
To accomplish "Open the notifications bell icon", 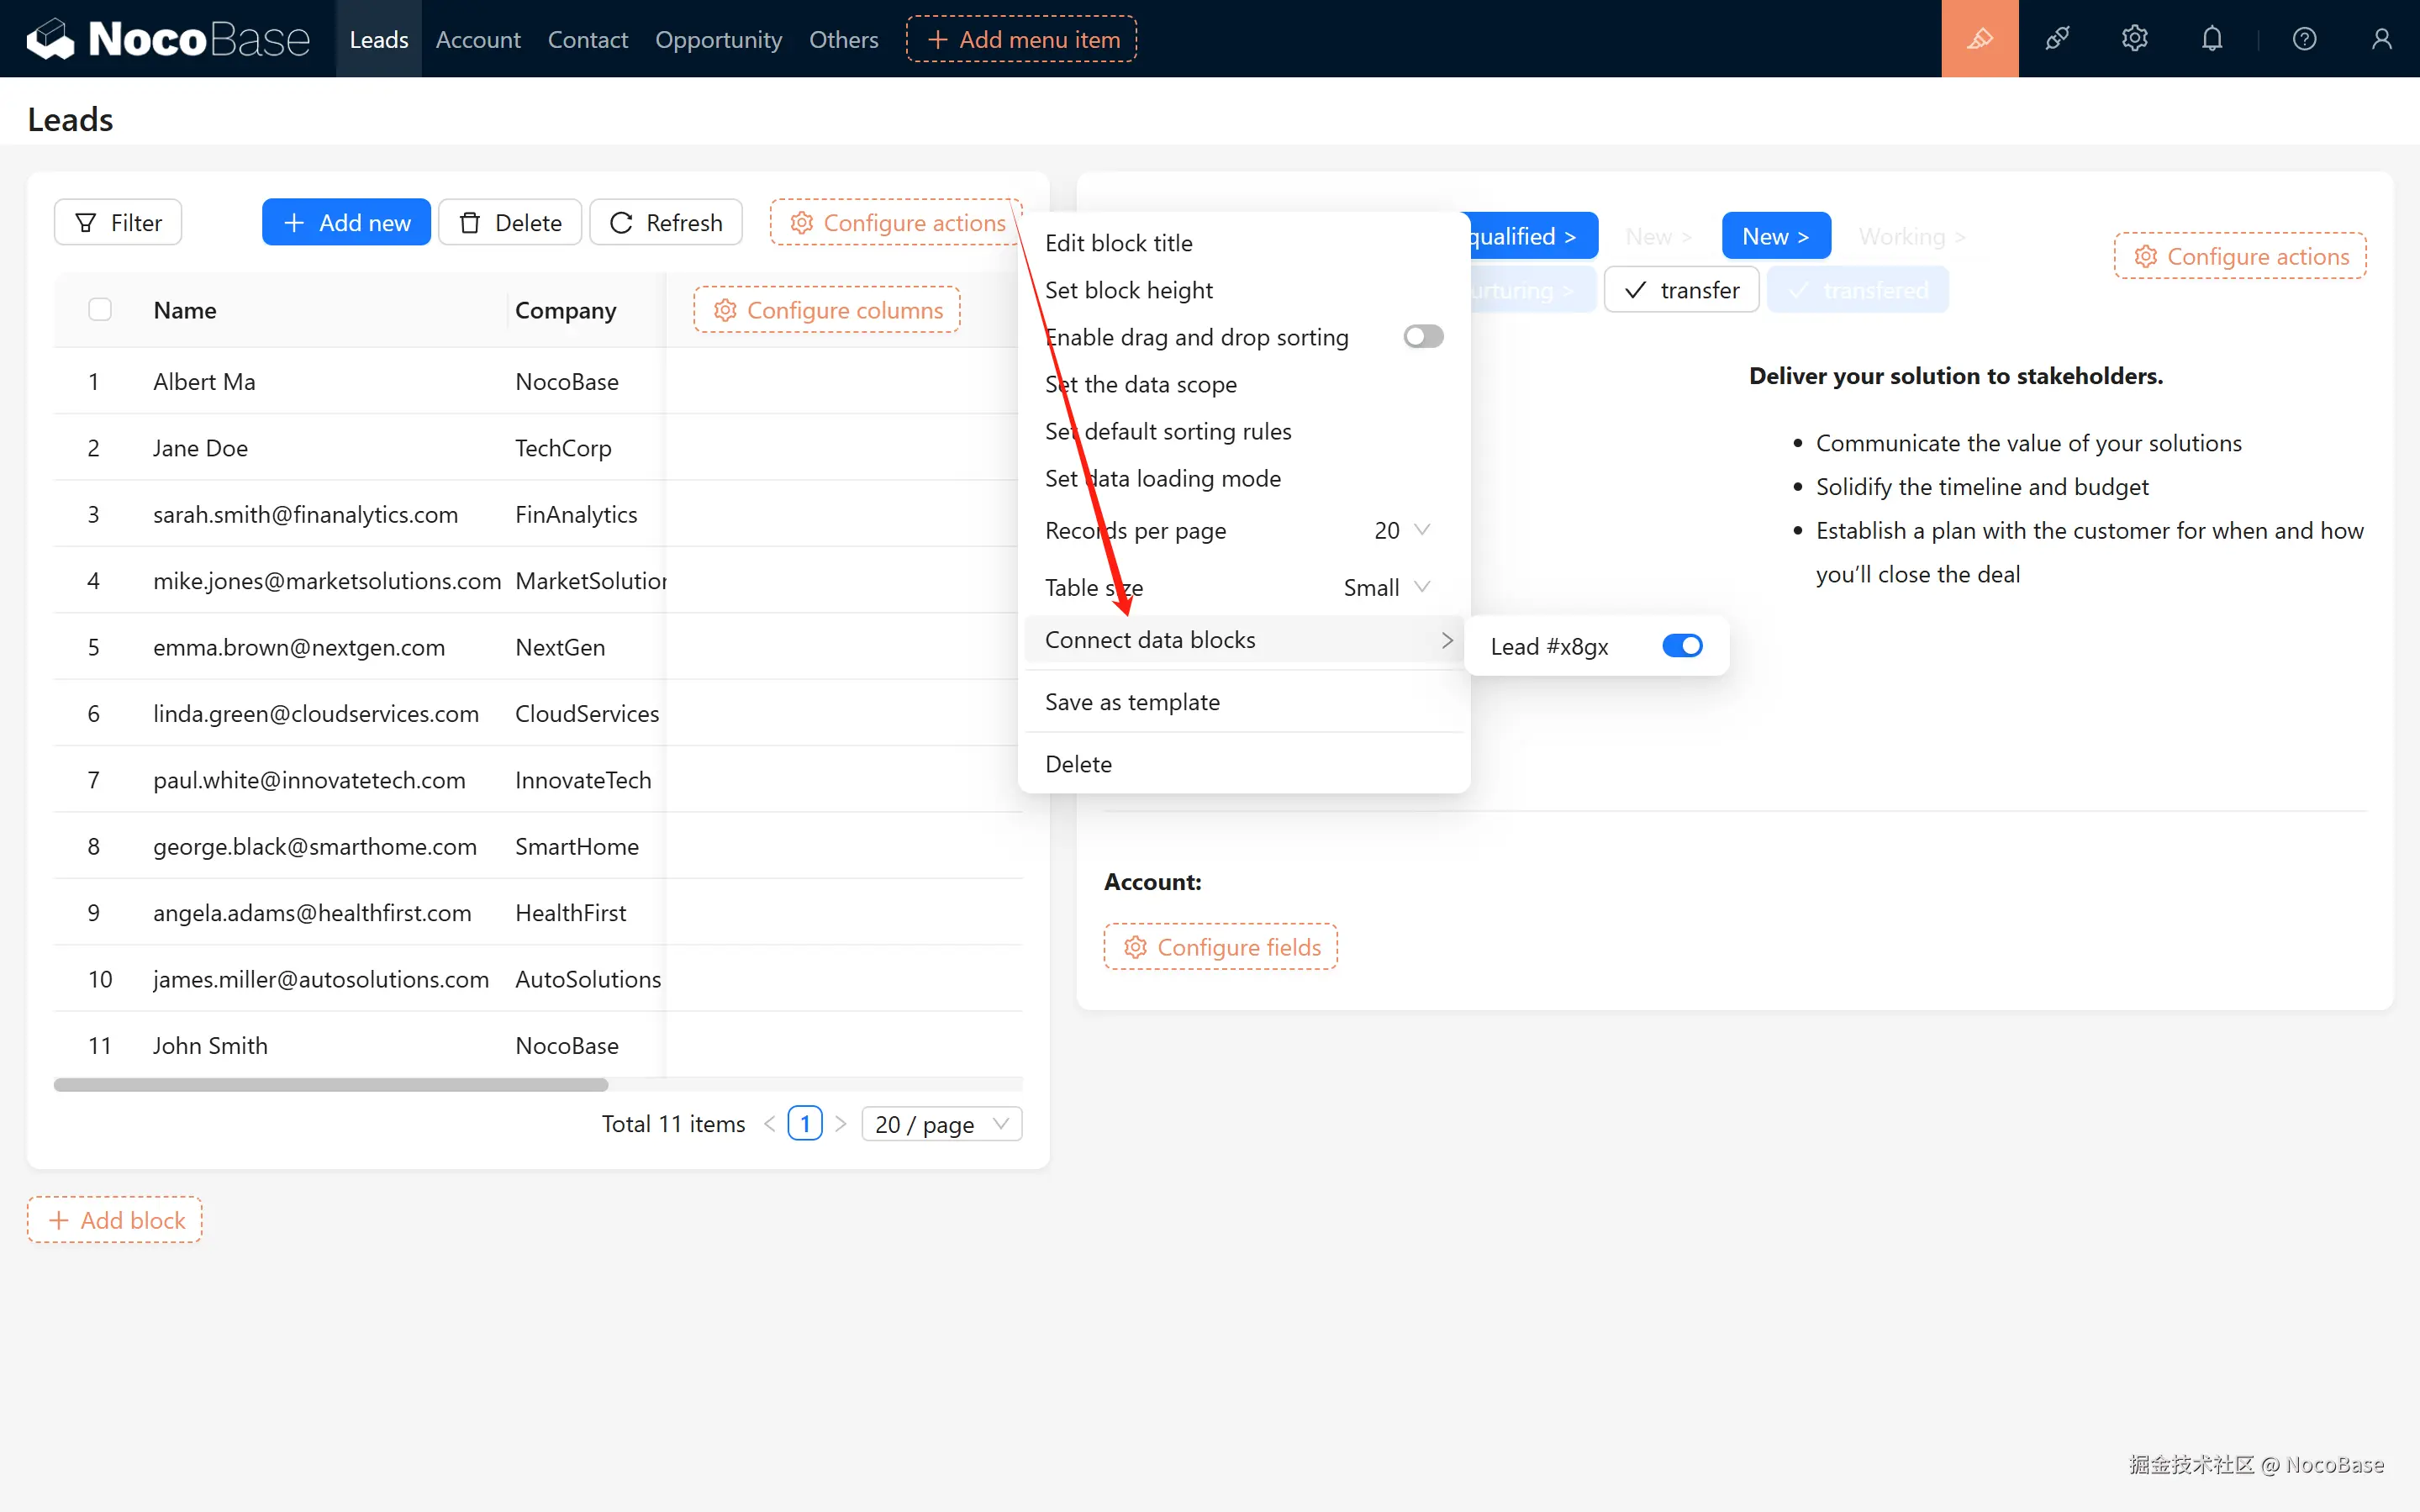I will tap(2212, 39).
